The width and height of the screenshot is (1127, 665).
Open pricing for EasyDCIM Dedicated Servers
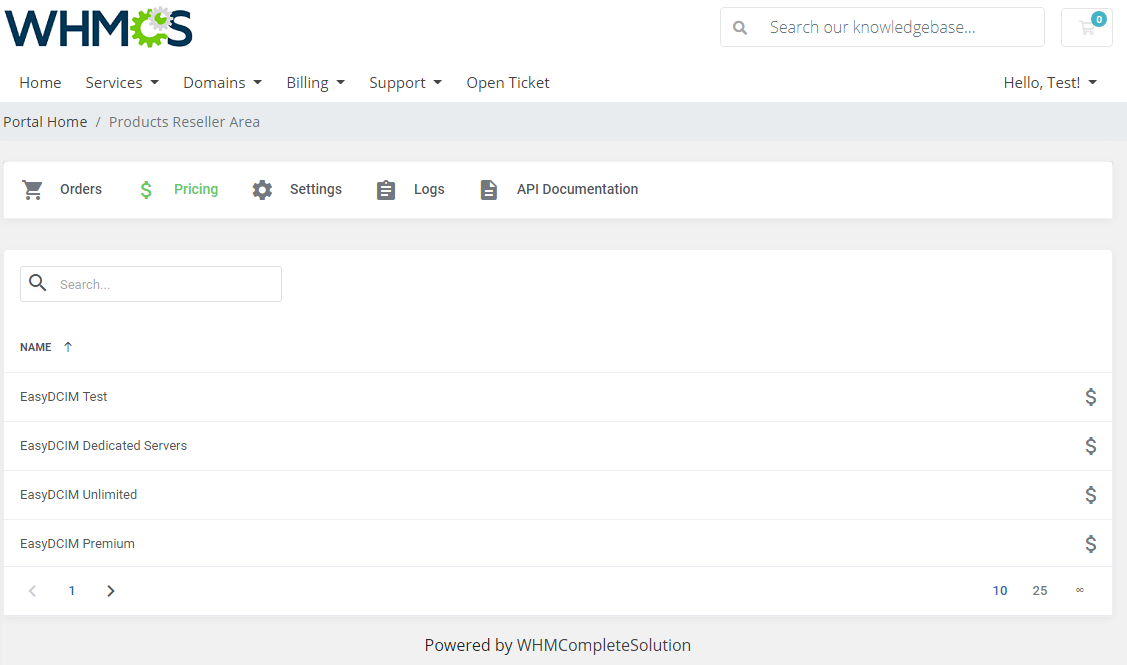[x=1090, y=446]
